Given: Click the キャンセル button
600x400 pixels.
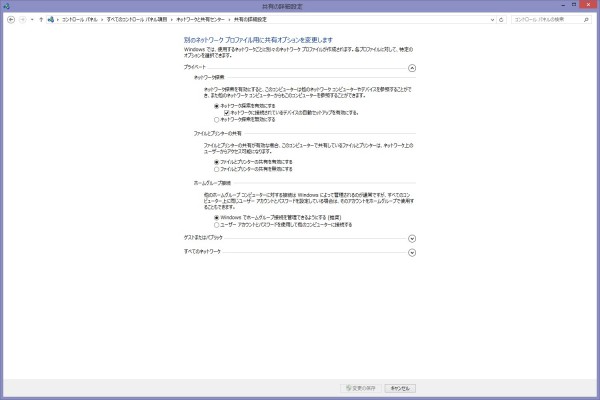Looking at the screenshot, I should click(x=400, y=387).
